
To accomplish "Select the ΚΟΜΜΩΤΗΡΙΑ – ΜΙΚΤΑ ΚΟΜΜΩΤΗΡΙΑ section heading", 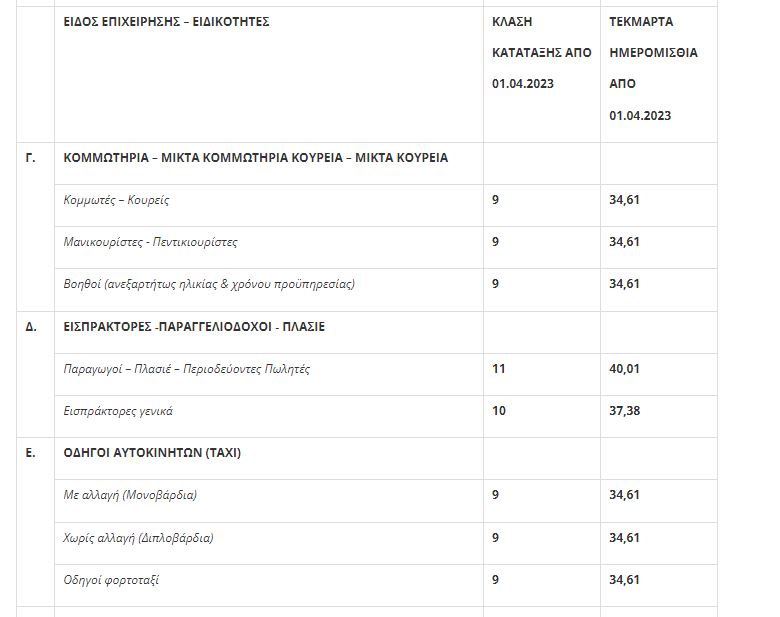I will click(255, 157).
